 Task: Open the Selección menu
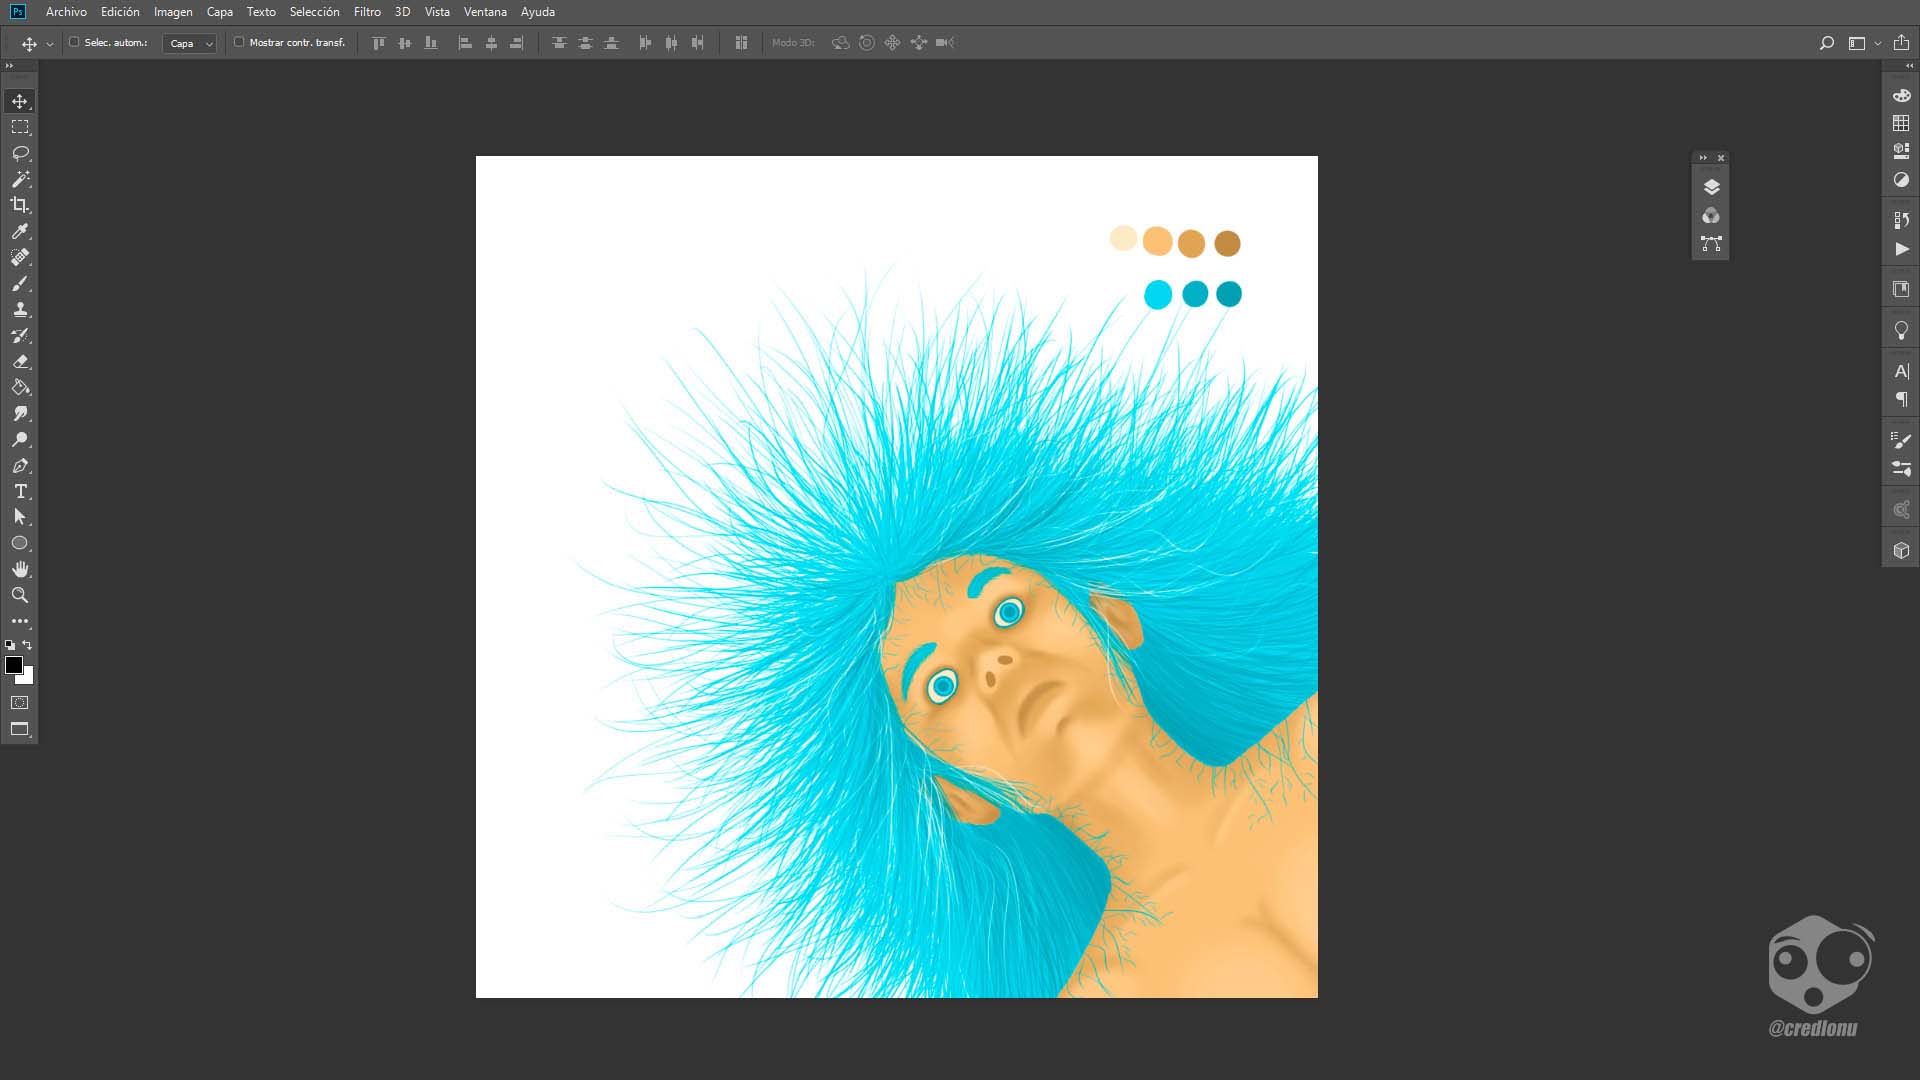(x=314, y=12)
